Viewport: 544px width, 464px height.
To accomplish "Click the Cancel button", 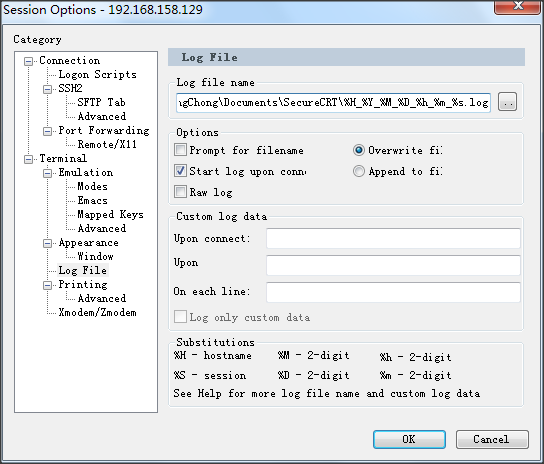I will (x=492, y=439).
